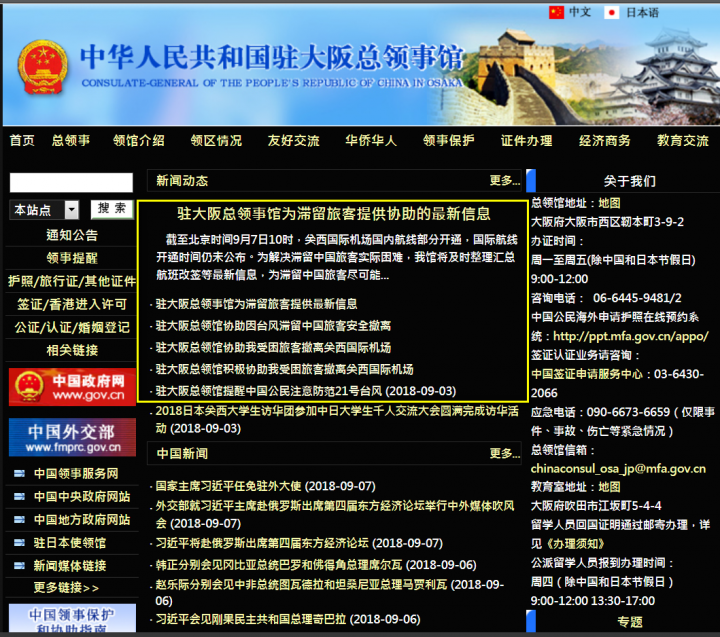Click the search text input box
Viewport: 720px width, 637px height.
pyautogui.click(x=71, y=182)
